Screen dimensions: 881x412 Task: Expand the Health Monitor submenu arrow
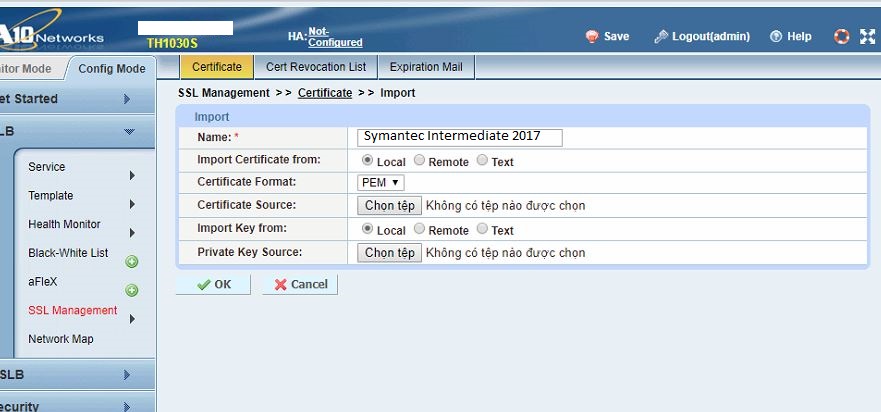132,233
